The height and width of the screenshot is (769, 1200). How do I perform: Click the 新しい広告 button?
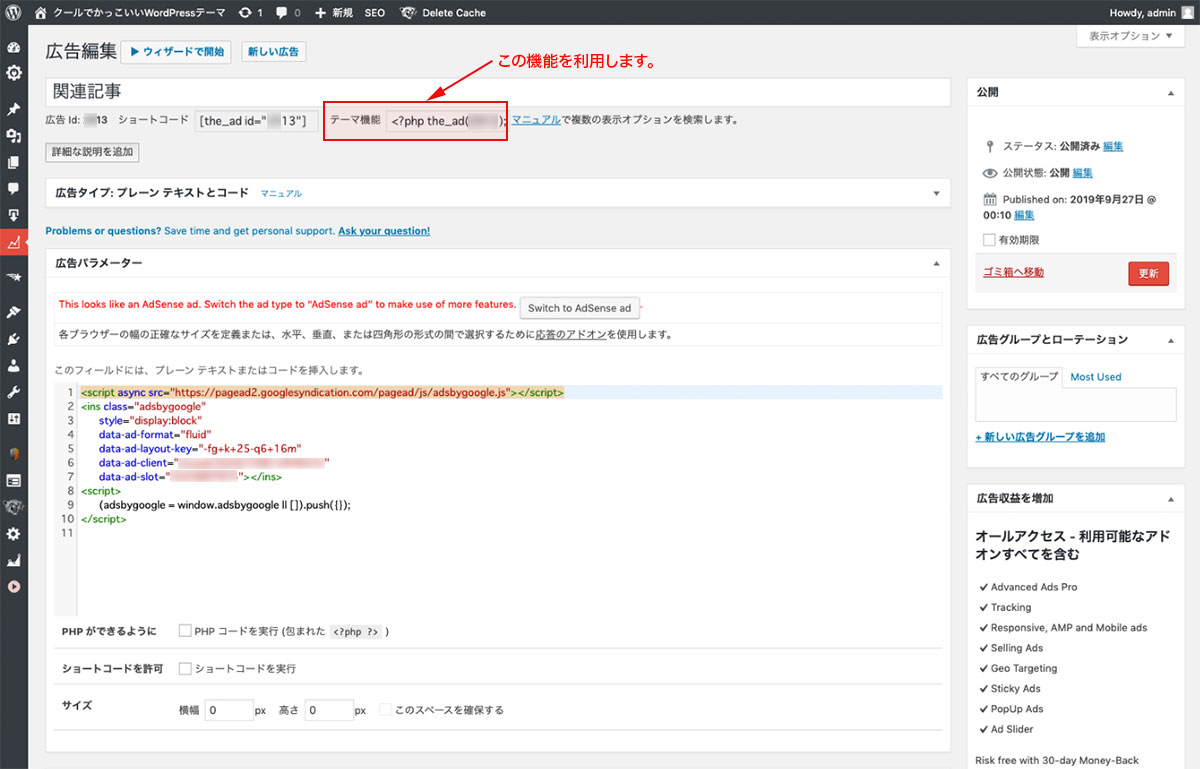click(274, 52)
